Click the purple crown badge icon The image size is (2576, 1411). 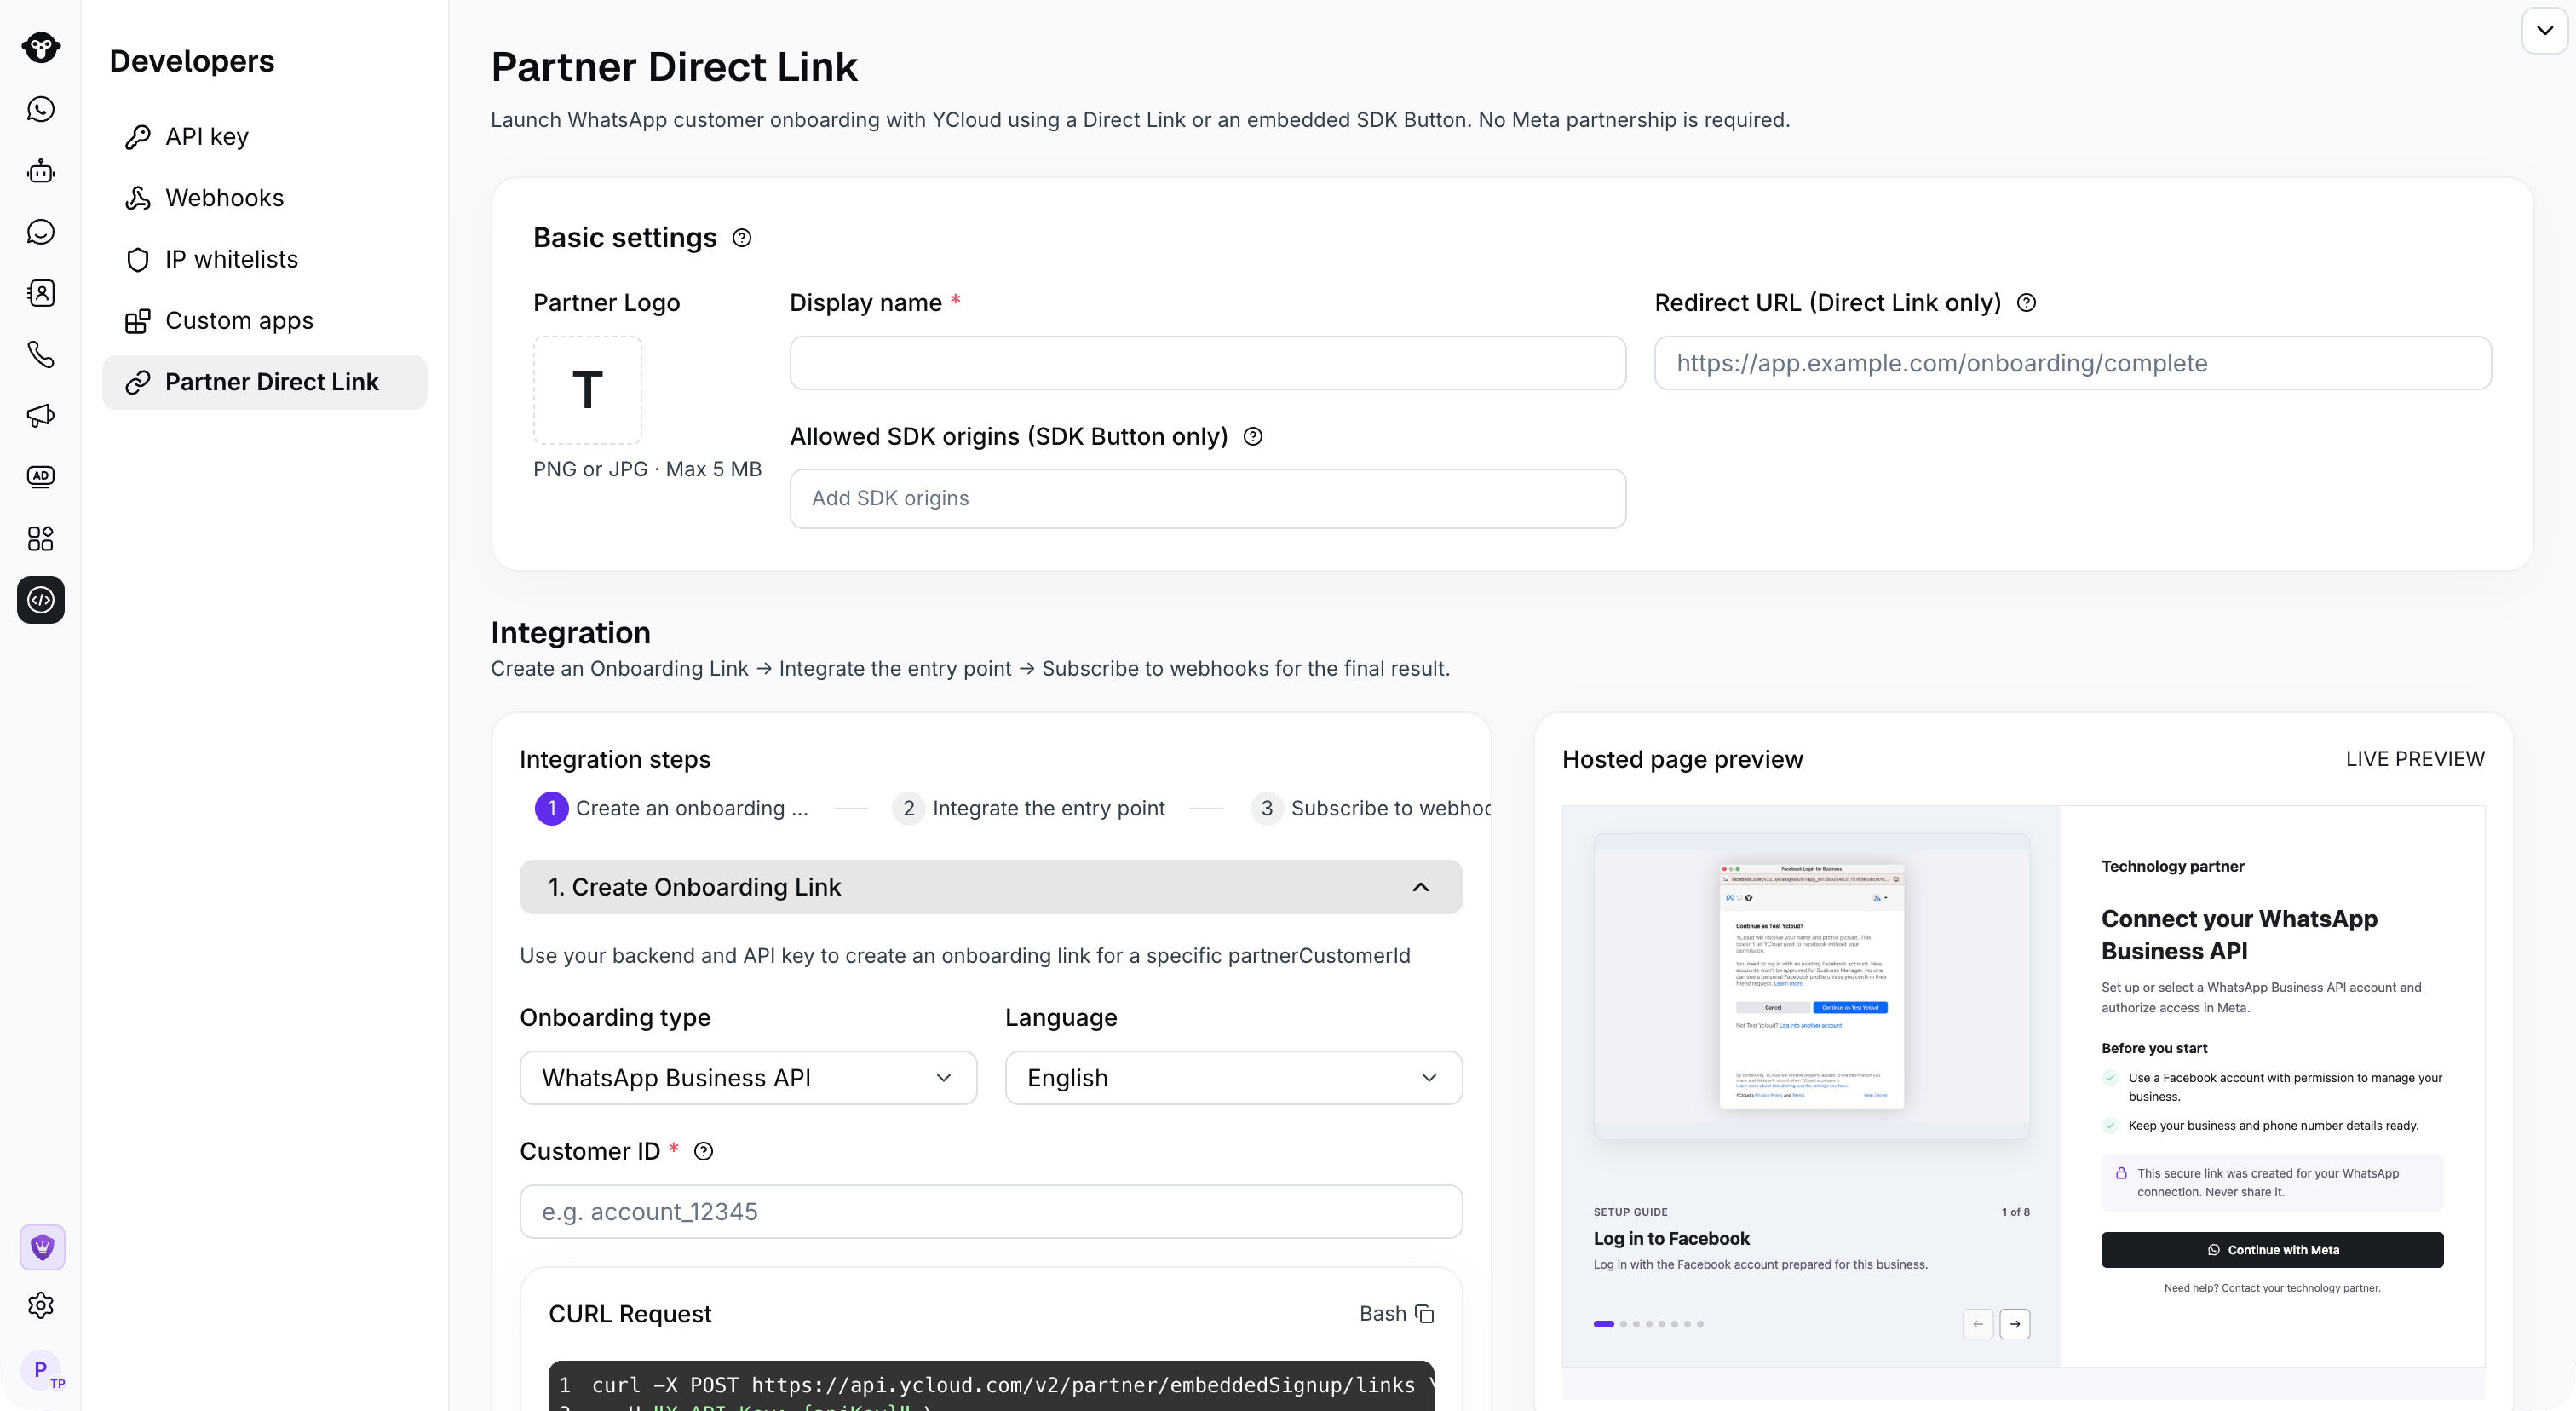pos(42,1247)
